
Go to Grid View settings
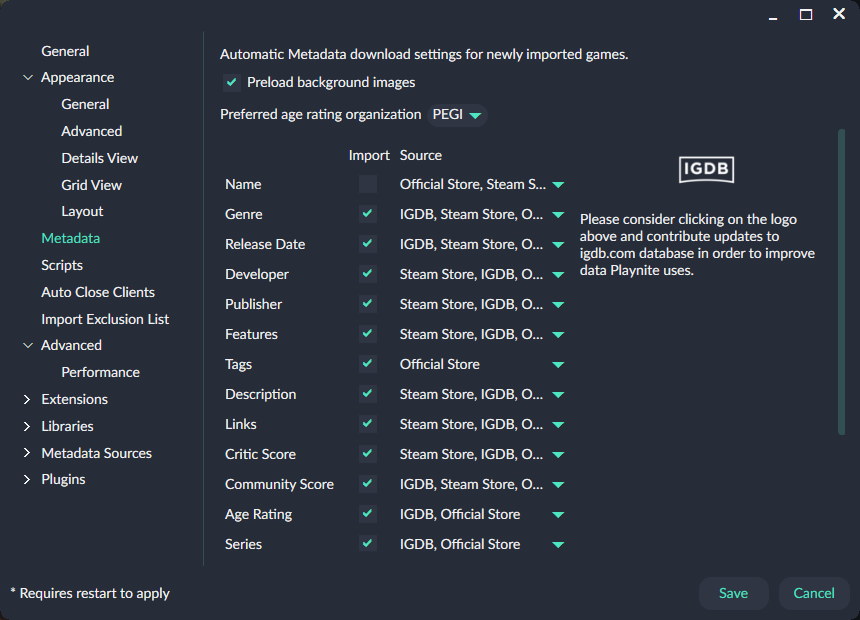click(91, 185)
